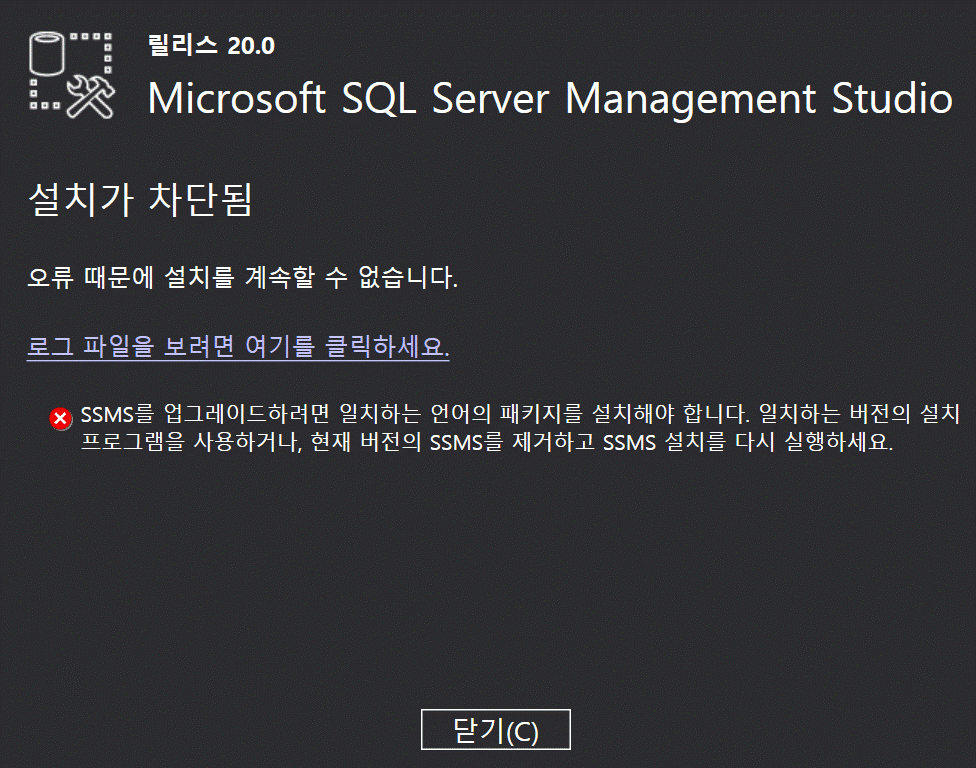Open the log file link 로그 파일을 보려면 여기를 클릭하세요
This screenshot has height=768, width=976.
point(238,346)
